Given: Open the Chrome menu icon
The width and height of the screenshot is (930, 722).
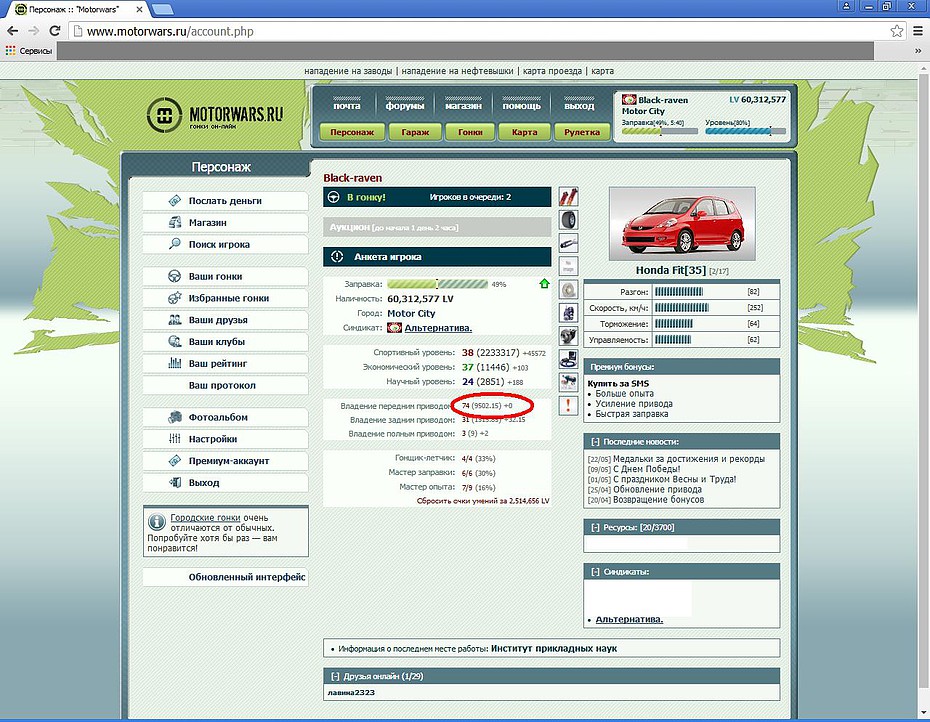Looking at the screenshot, I should click(x=918, y=31).
